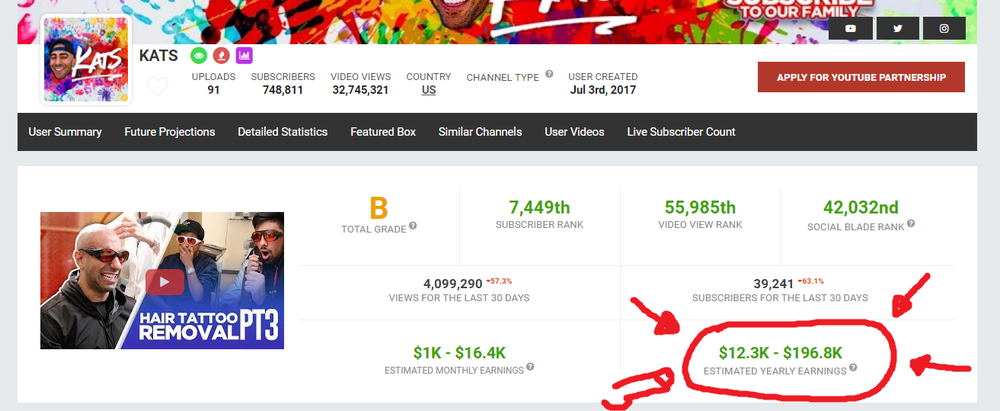1000x411 pixels.
Task: Open the Detailed Statistics tab
Action: coord(282,132)
